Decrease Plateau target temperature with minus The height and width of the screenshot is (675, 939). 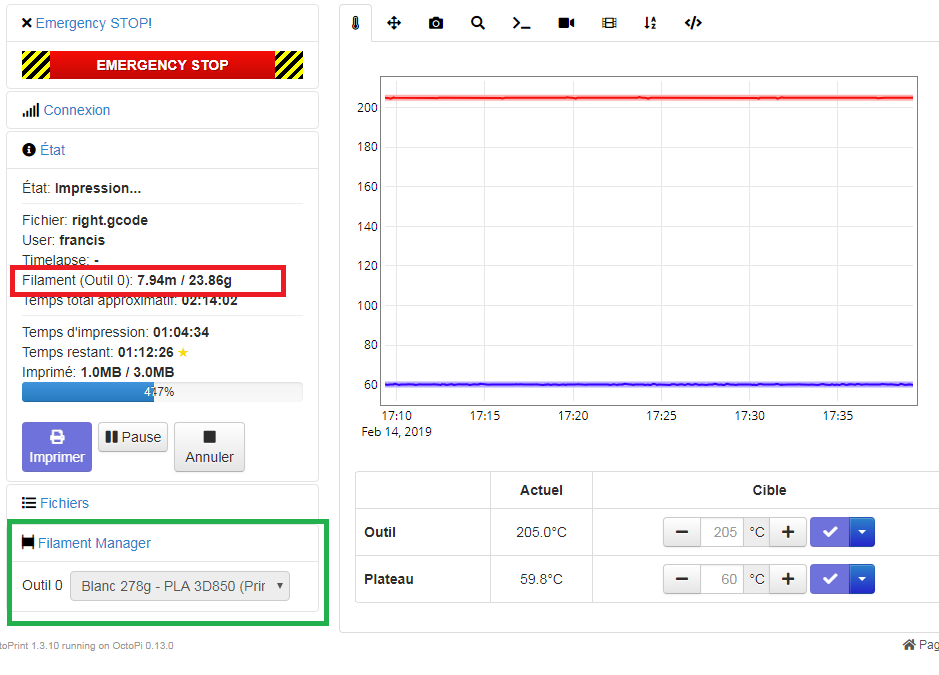tap(681, 579)
